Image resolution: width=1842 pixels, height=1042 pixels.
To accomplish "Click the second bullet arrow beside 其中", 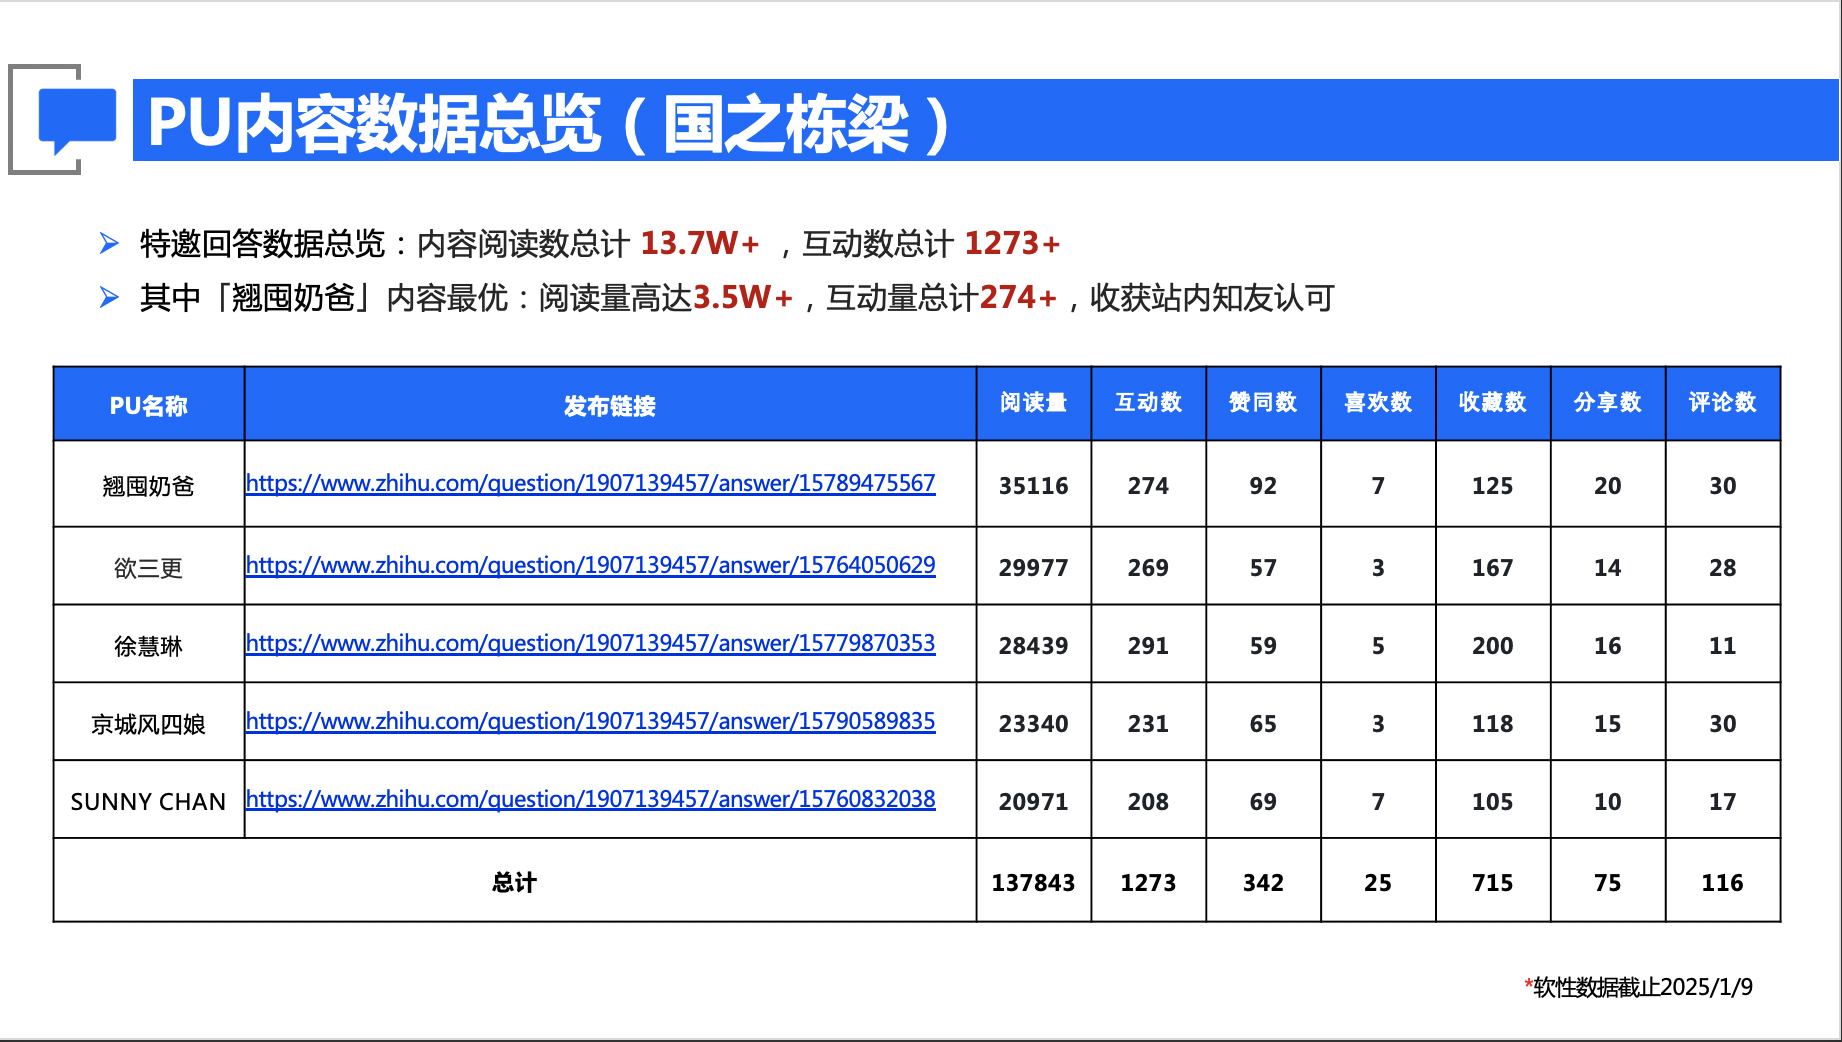I will click(x=109, y=297).
